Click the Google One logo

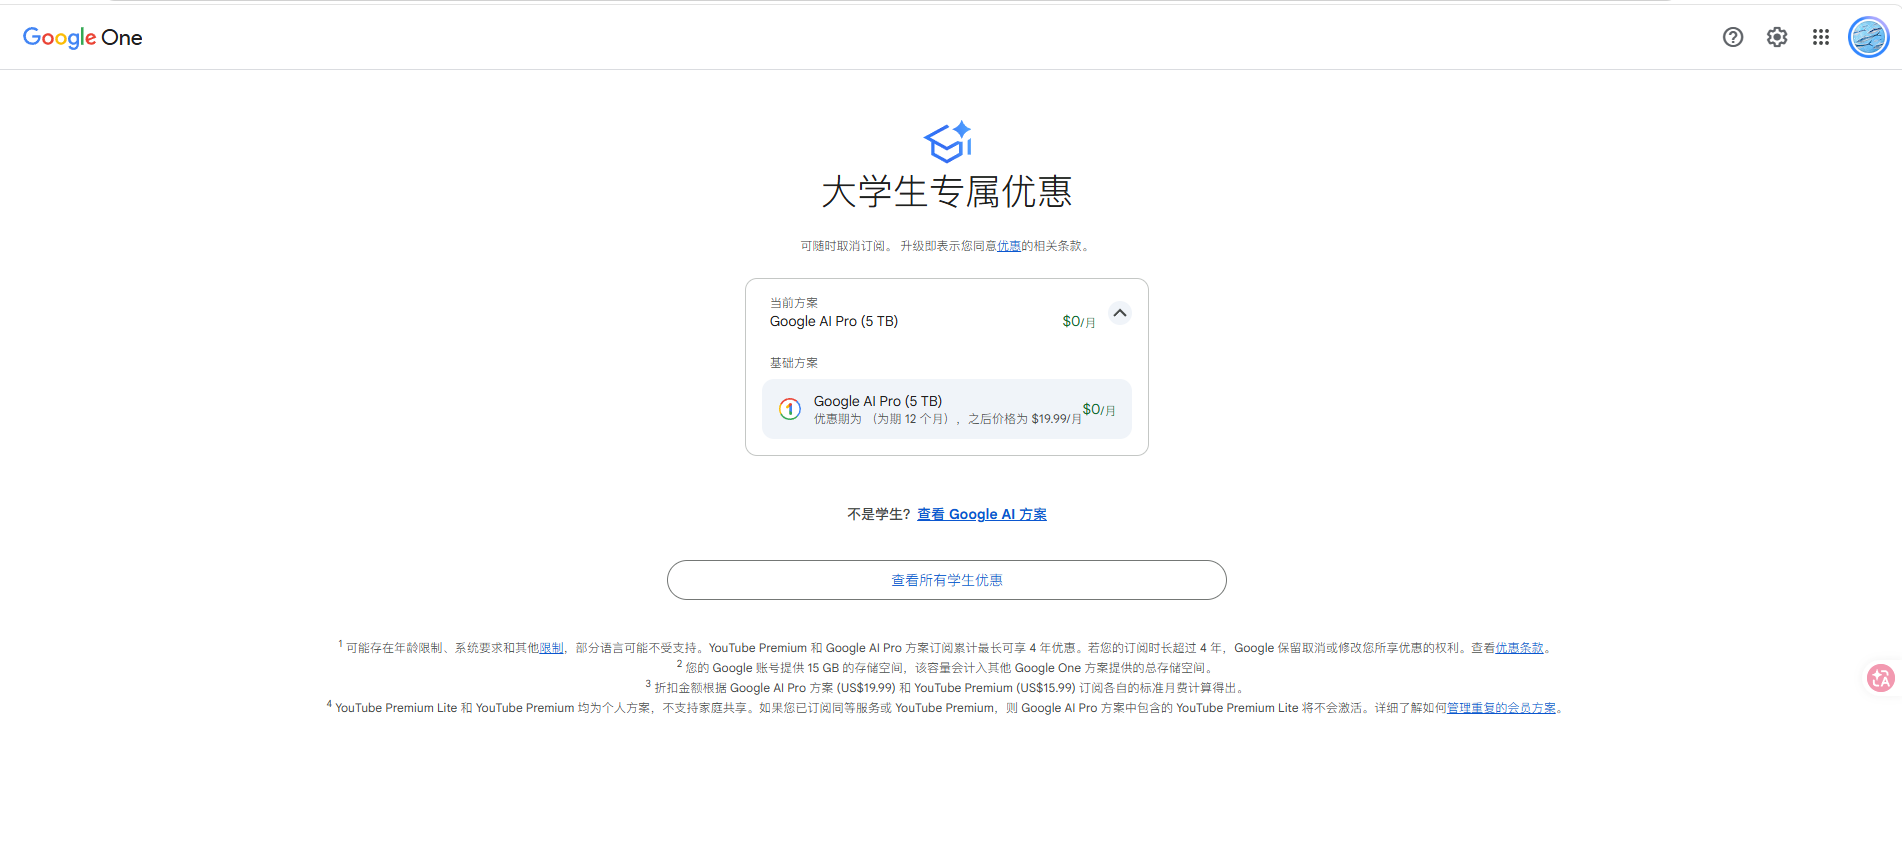click(82, 38)
